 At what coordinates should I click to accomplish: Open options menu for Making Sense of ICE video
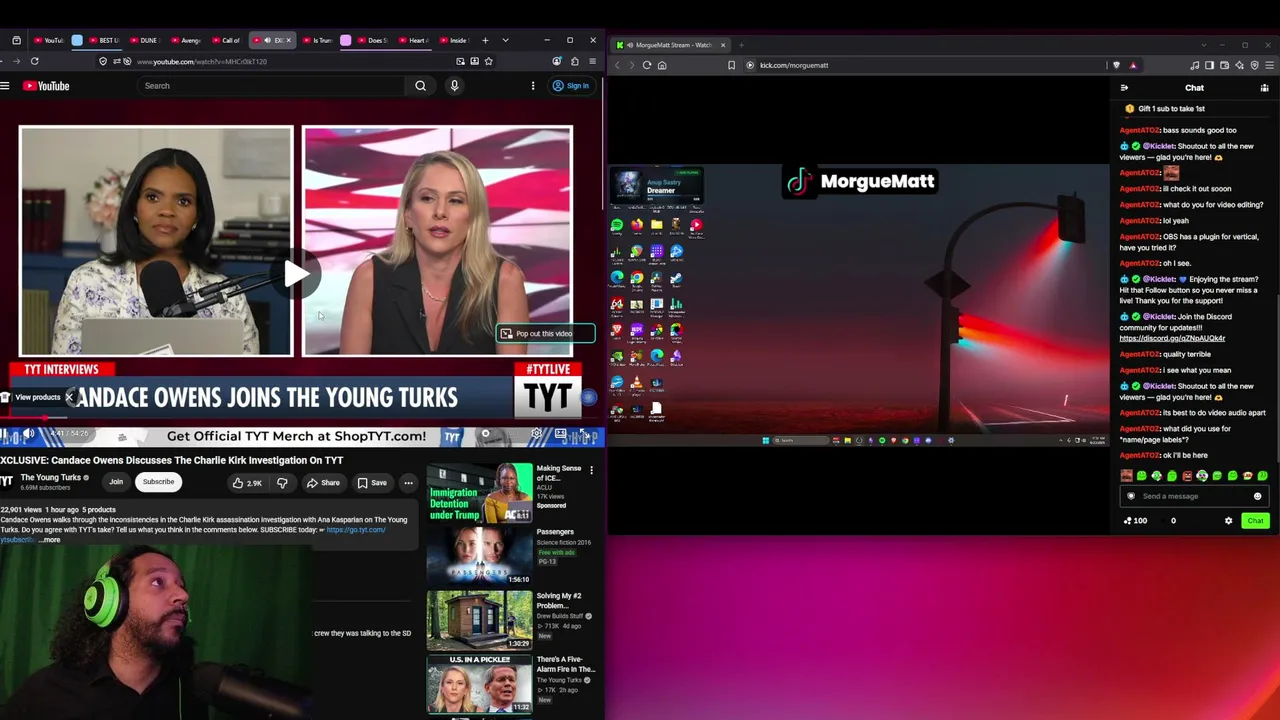(591, 470)
